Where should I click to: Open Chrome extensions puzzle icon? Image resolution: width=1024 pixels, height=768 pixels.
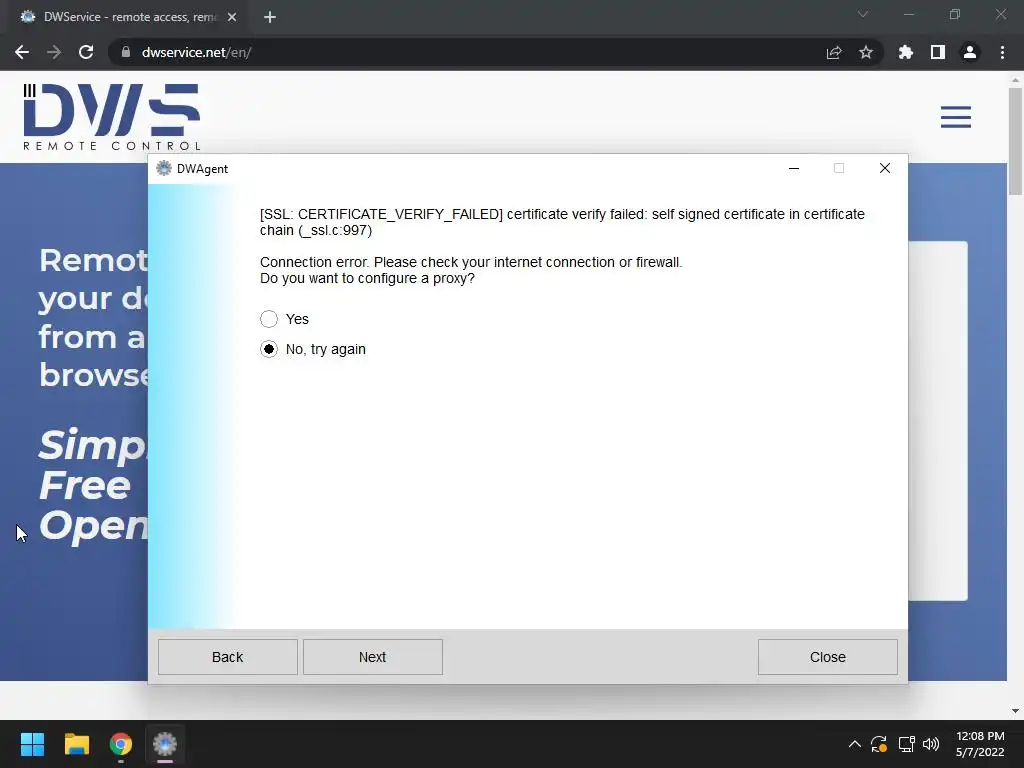pos(906,52)
